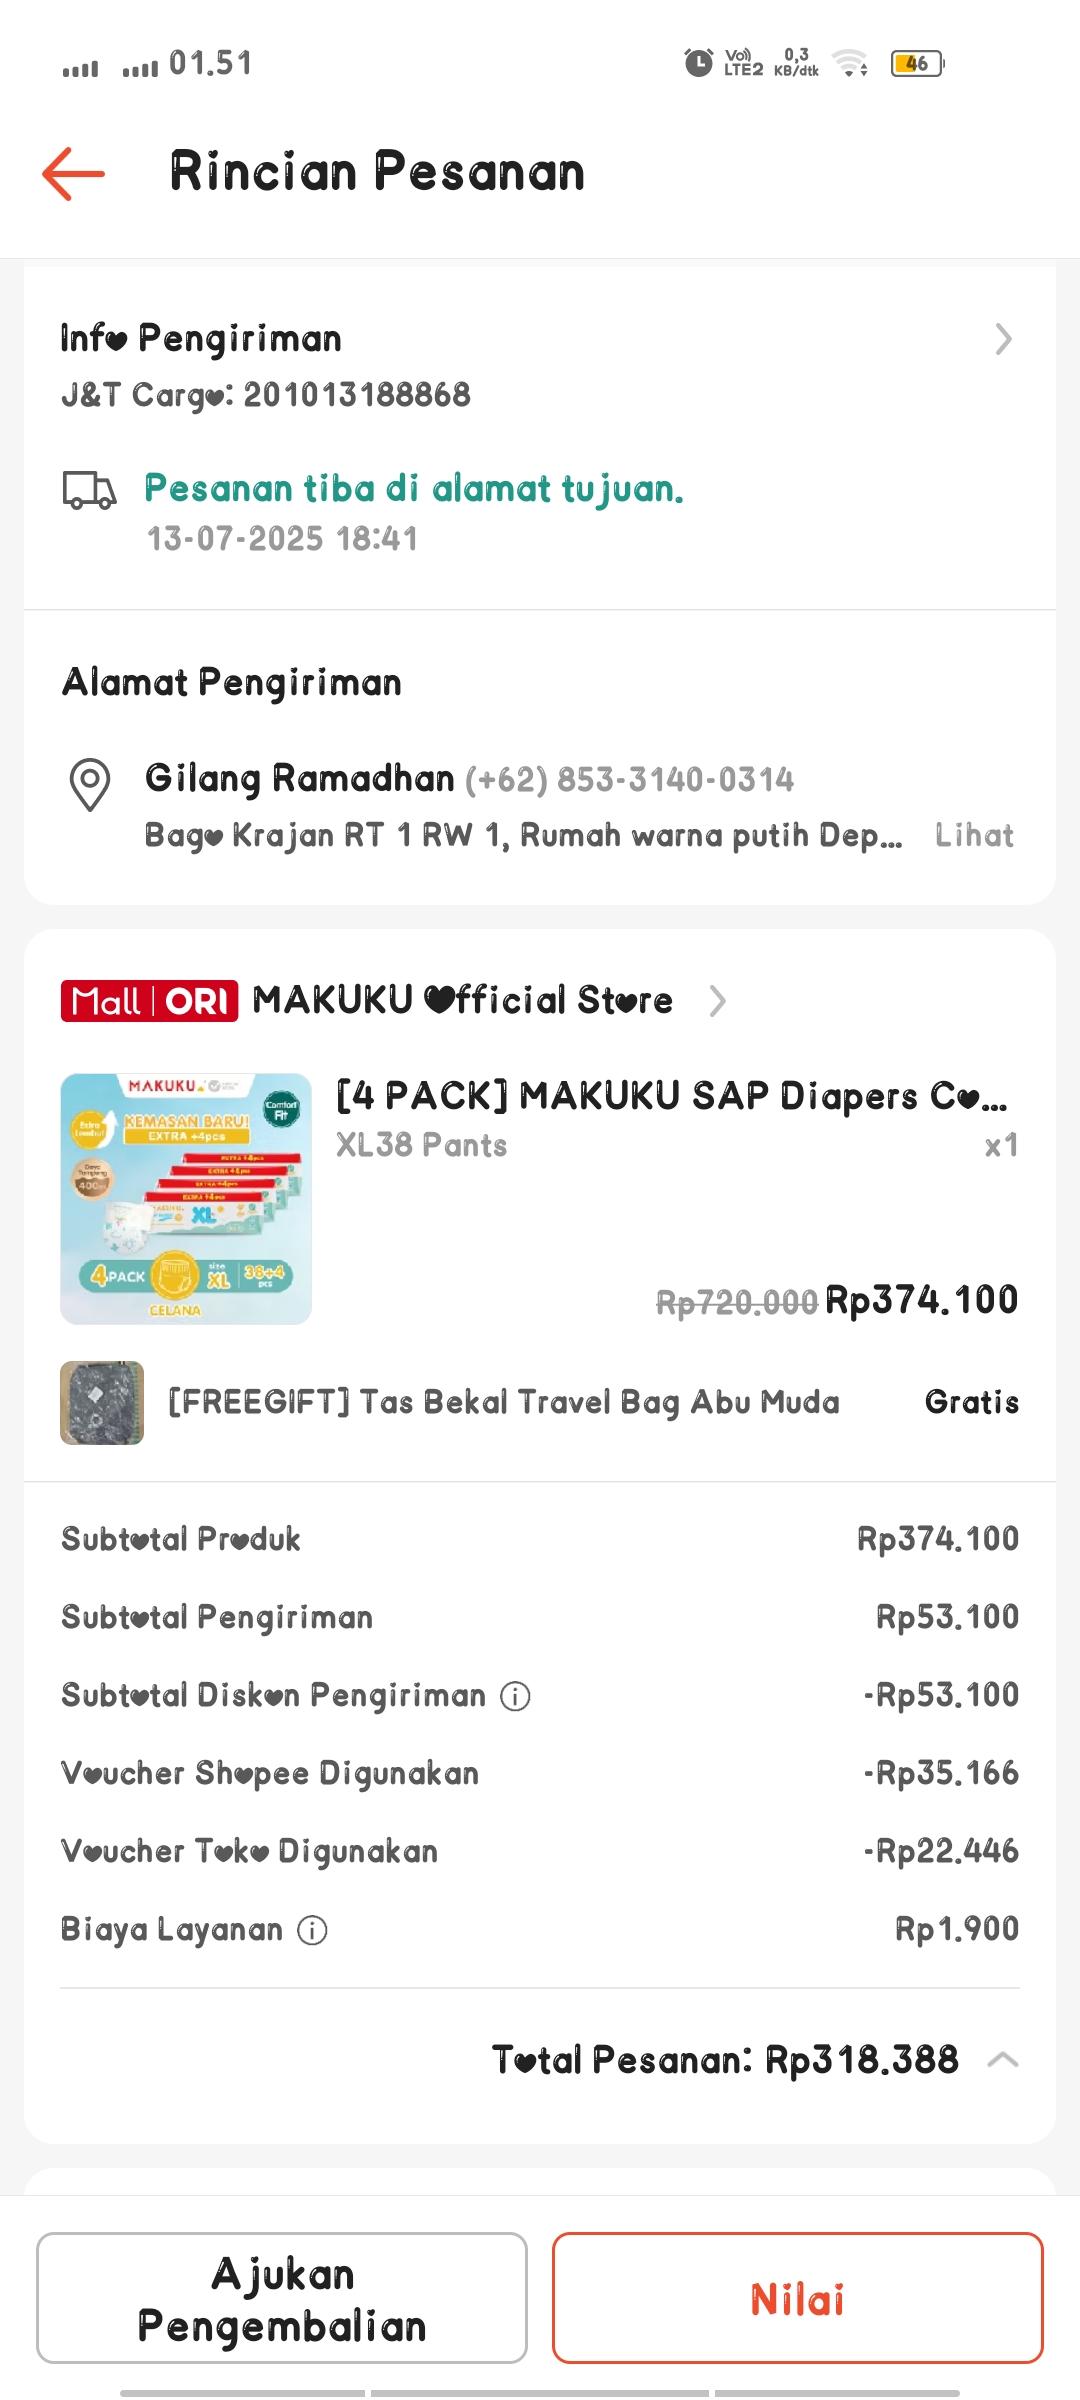The width and height of the screenshot is (1080, 2400).
Task: Tap the battery indicator icon
Action: (x=917, y=63)
